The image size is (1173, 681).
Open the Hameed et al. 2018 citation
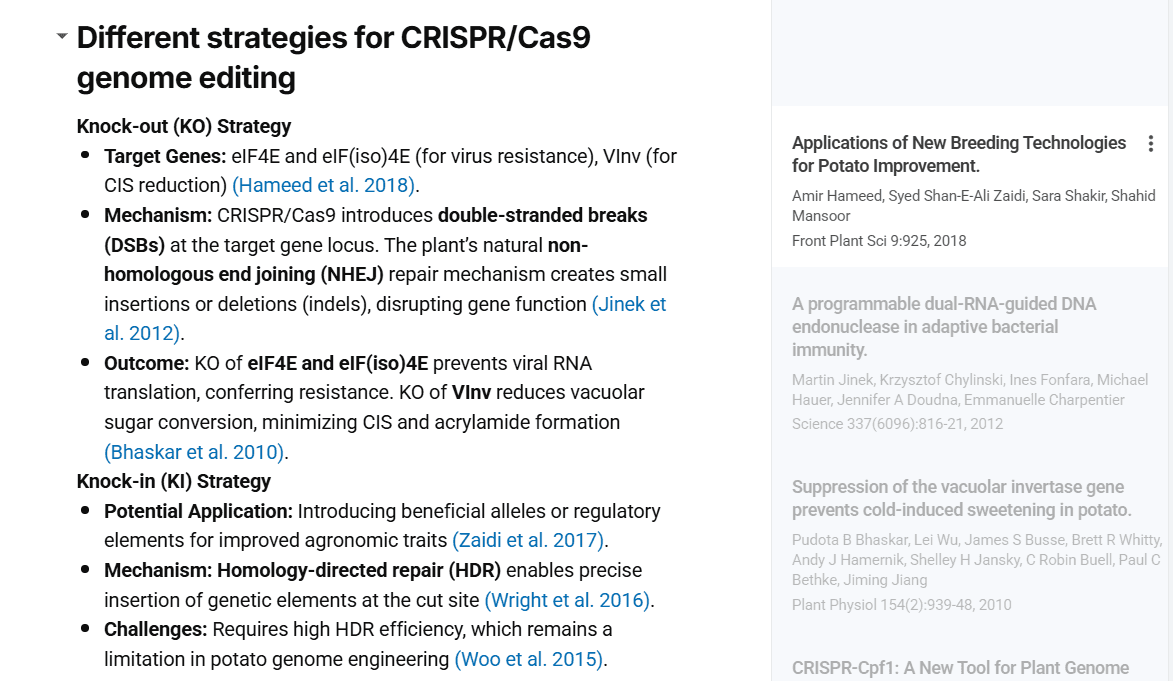pyautogui.click(x=323, y=185)
